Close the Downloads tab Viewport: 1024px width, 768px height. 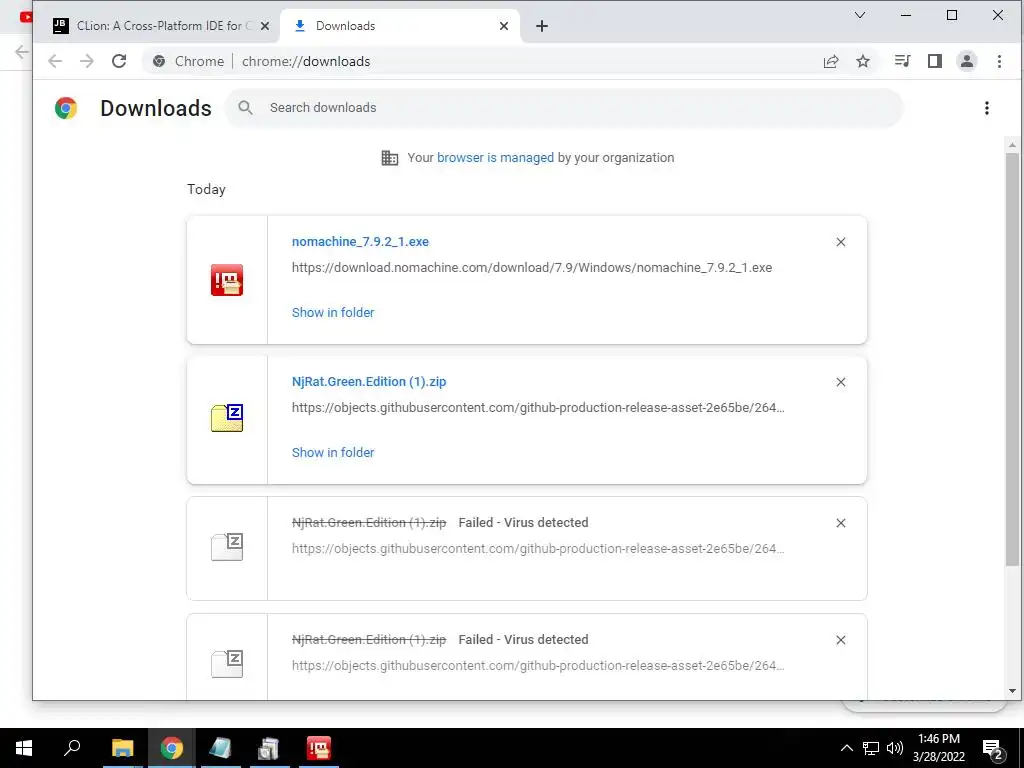click(x=504, y=26)
